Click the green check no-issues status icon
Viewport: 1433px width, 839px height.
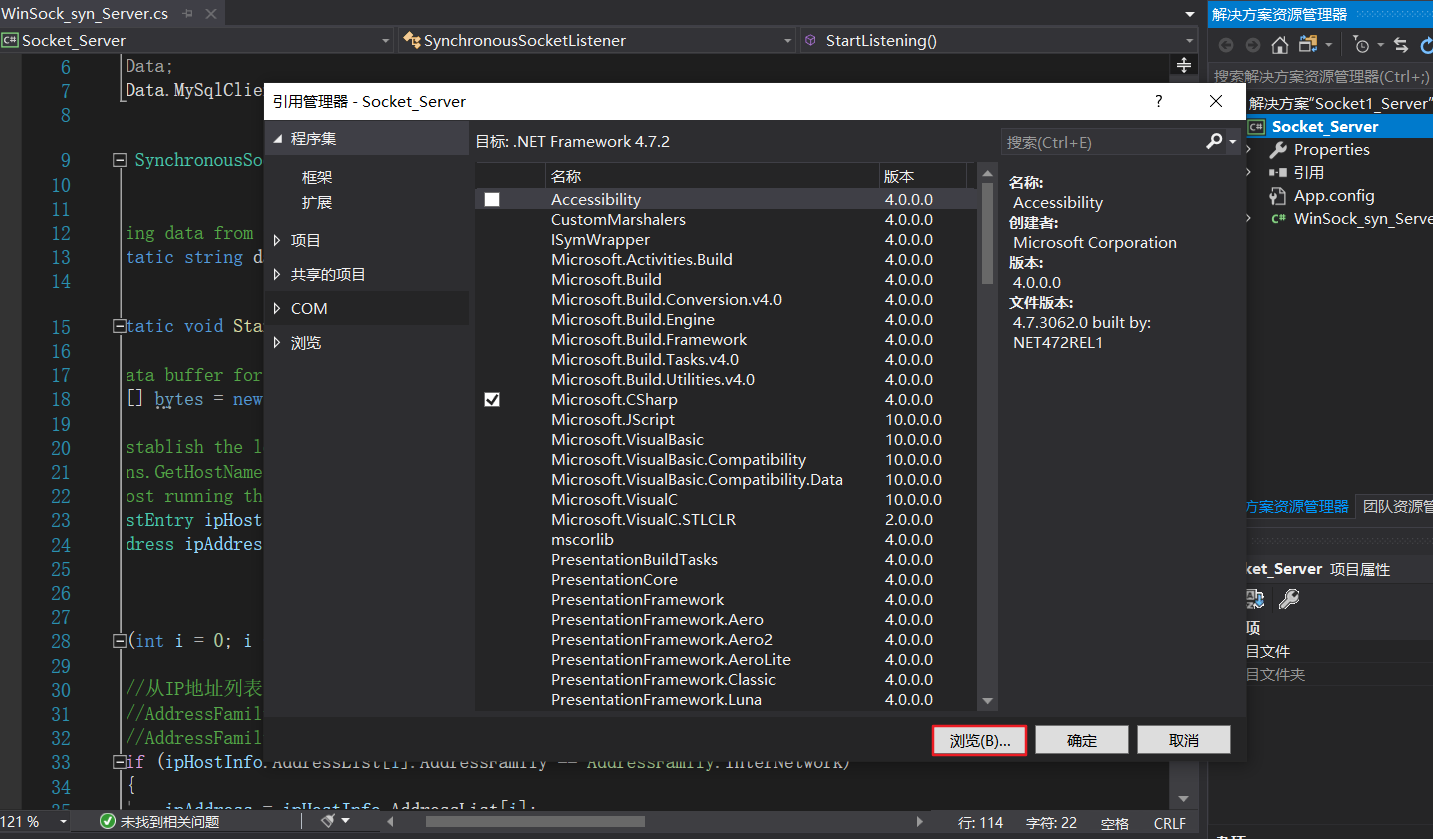108,822
